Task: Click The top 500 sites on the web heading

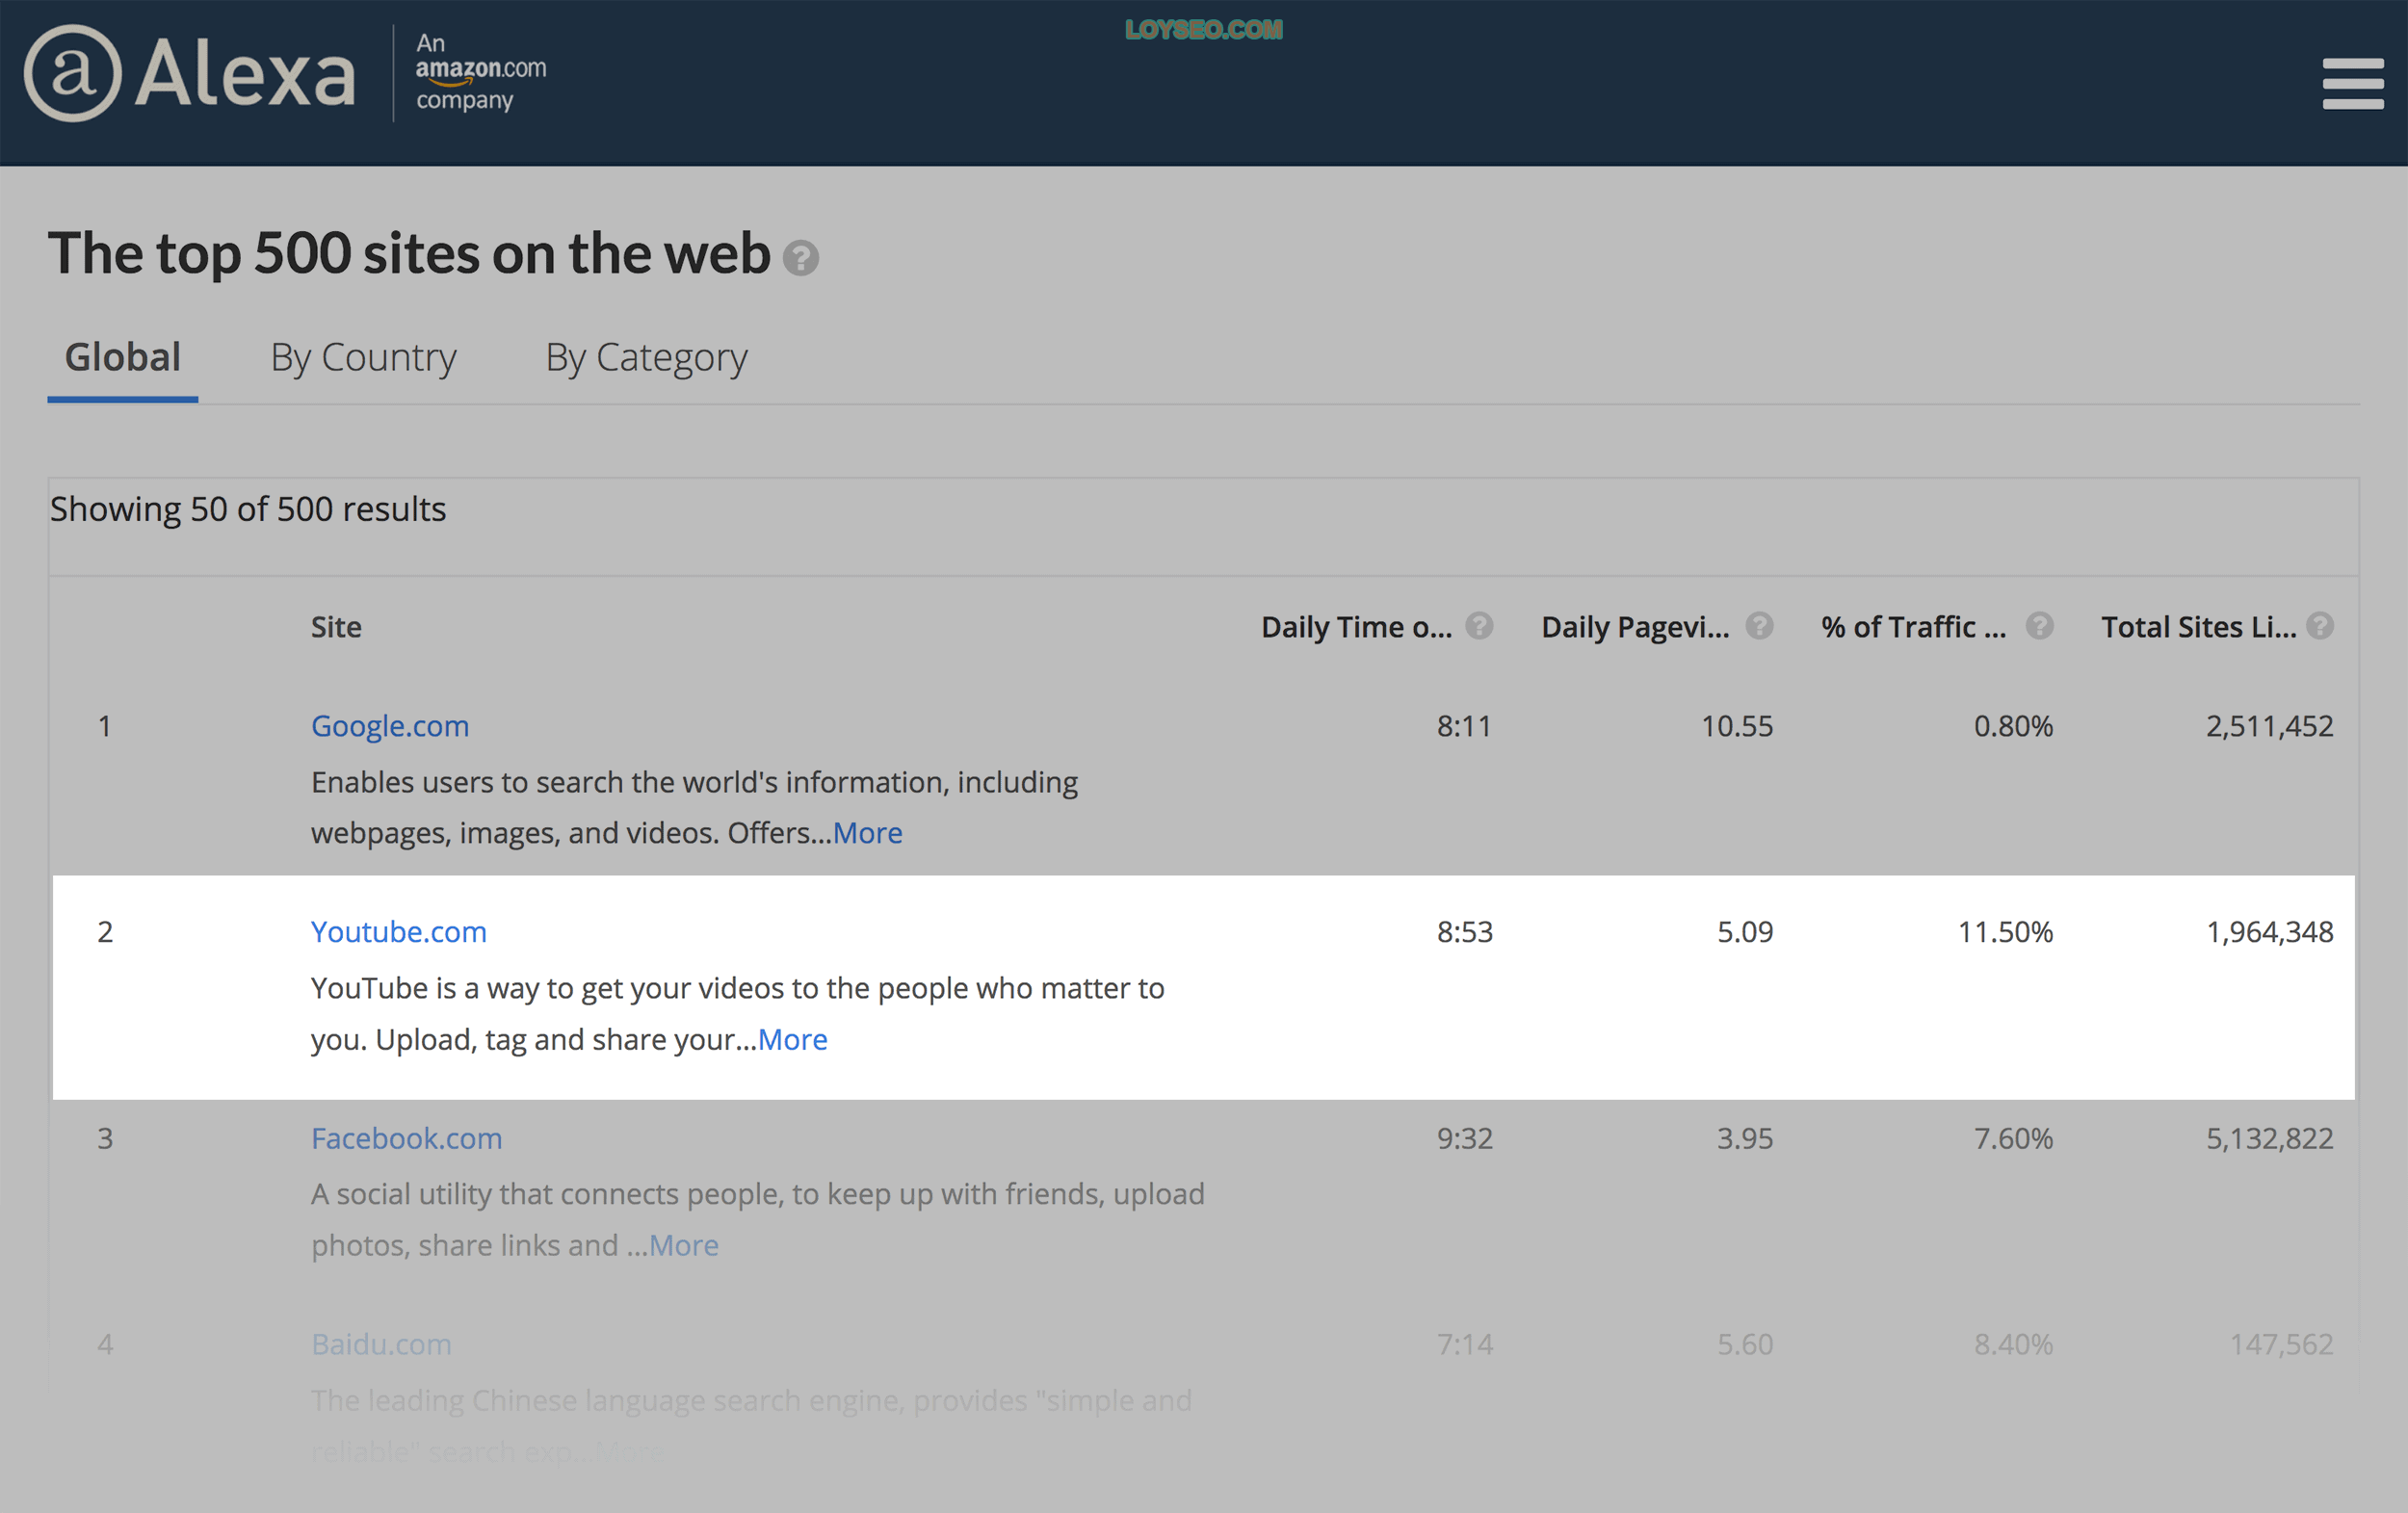Action: click(409, 253)
